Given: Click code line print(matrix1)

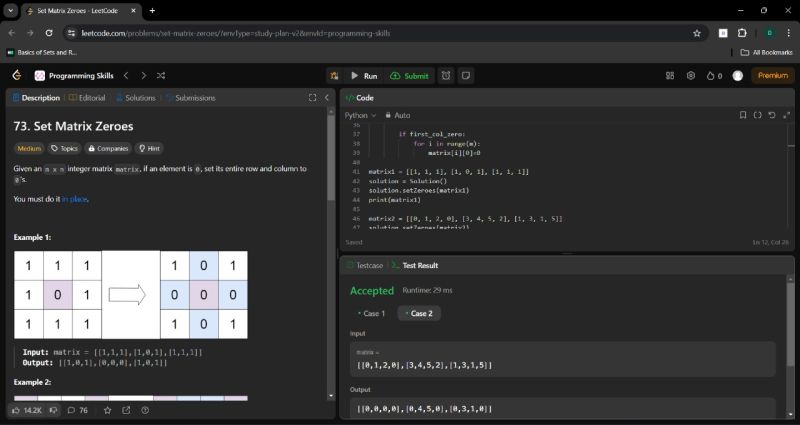Looking at the screenshot, I should (394, 200).
